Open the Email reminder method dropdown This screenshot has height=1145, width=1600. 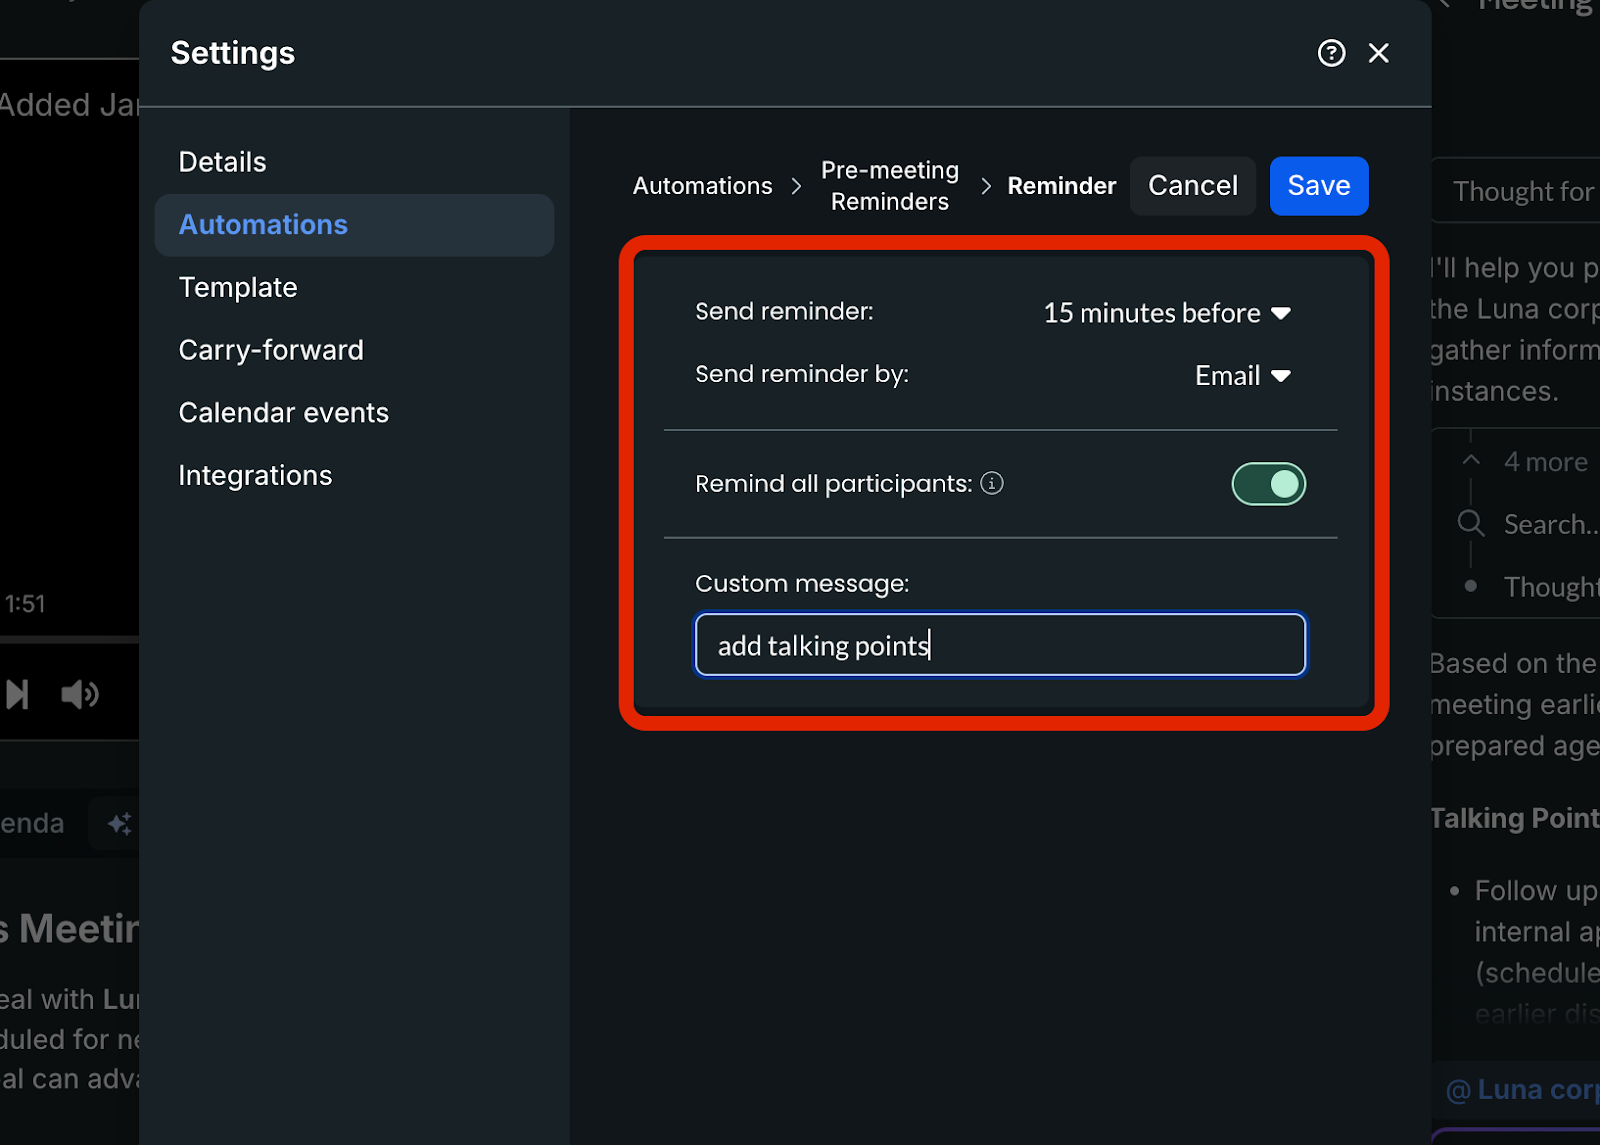coord(1242,376)
